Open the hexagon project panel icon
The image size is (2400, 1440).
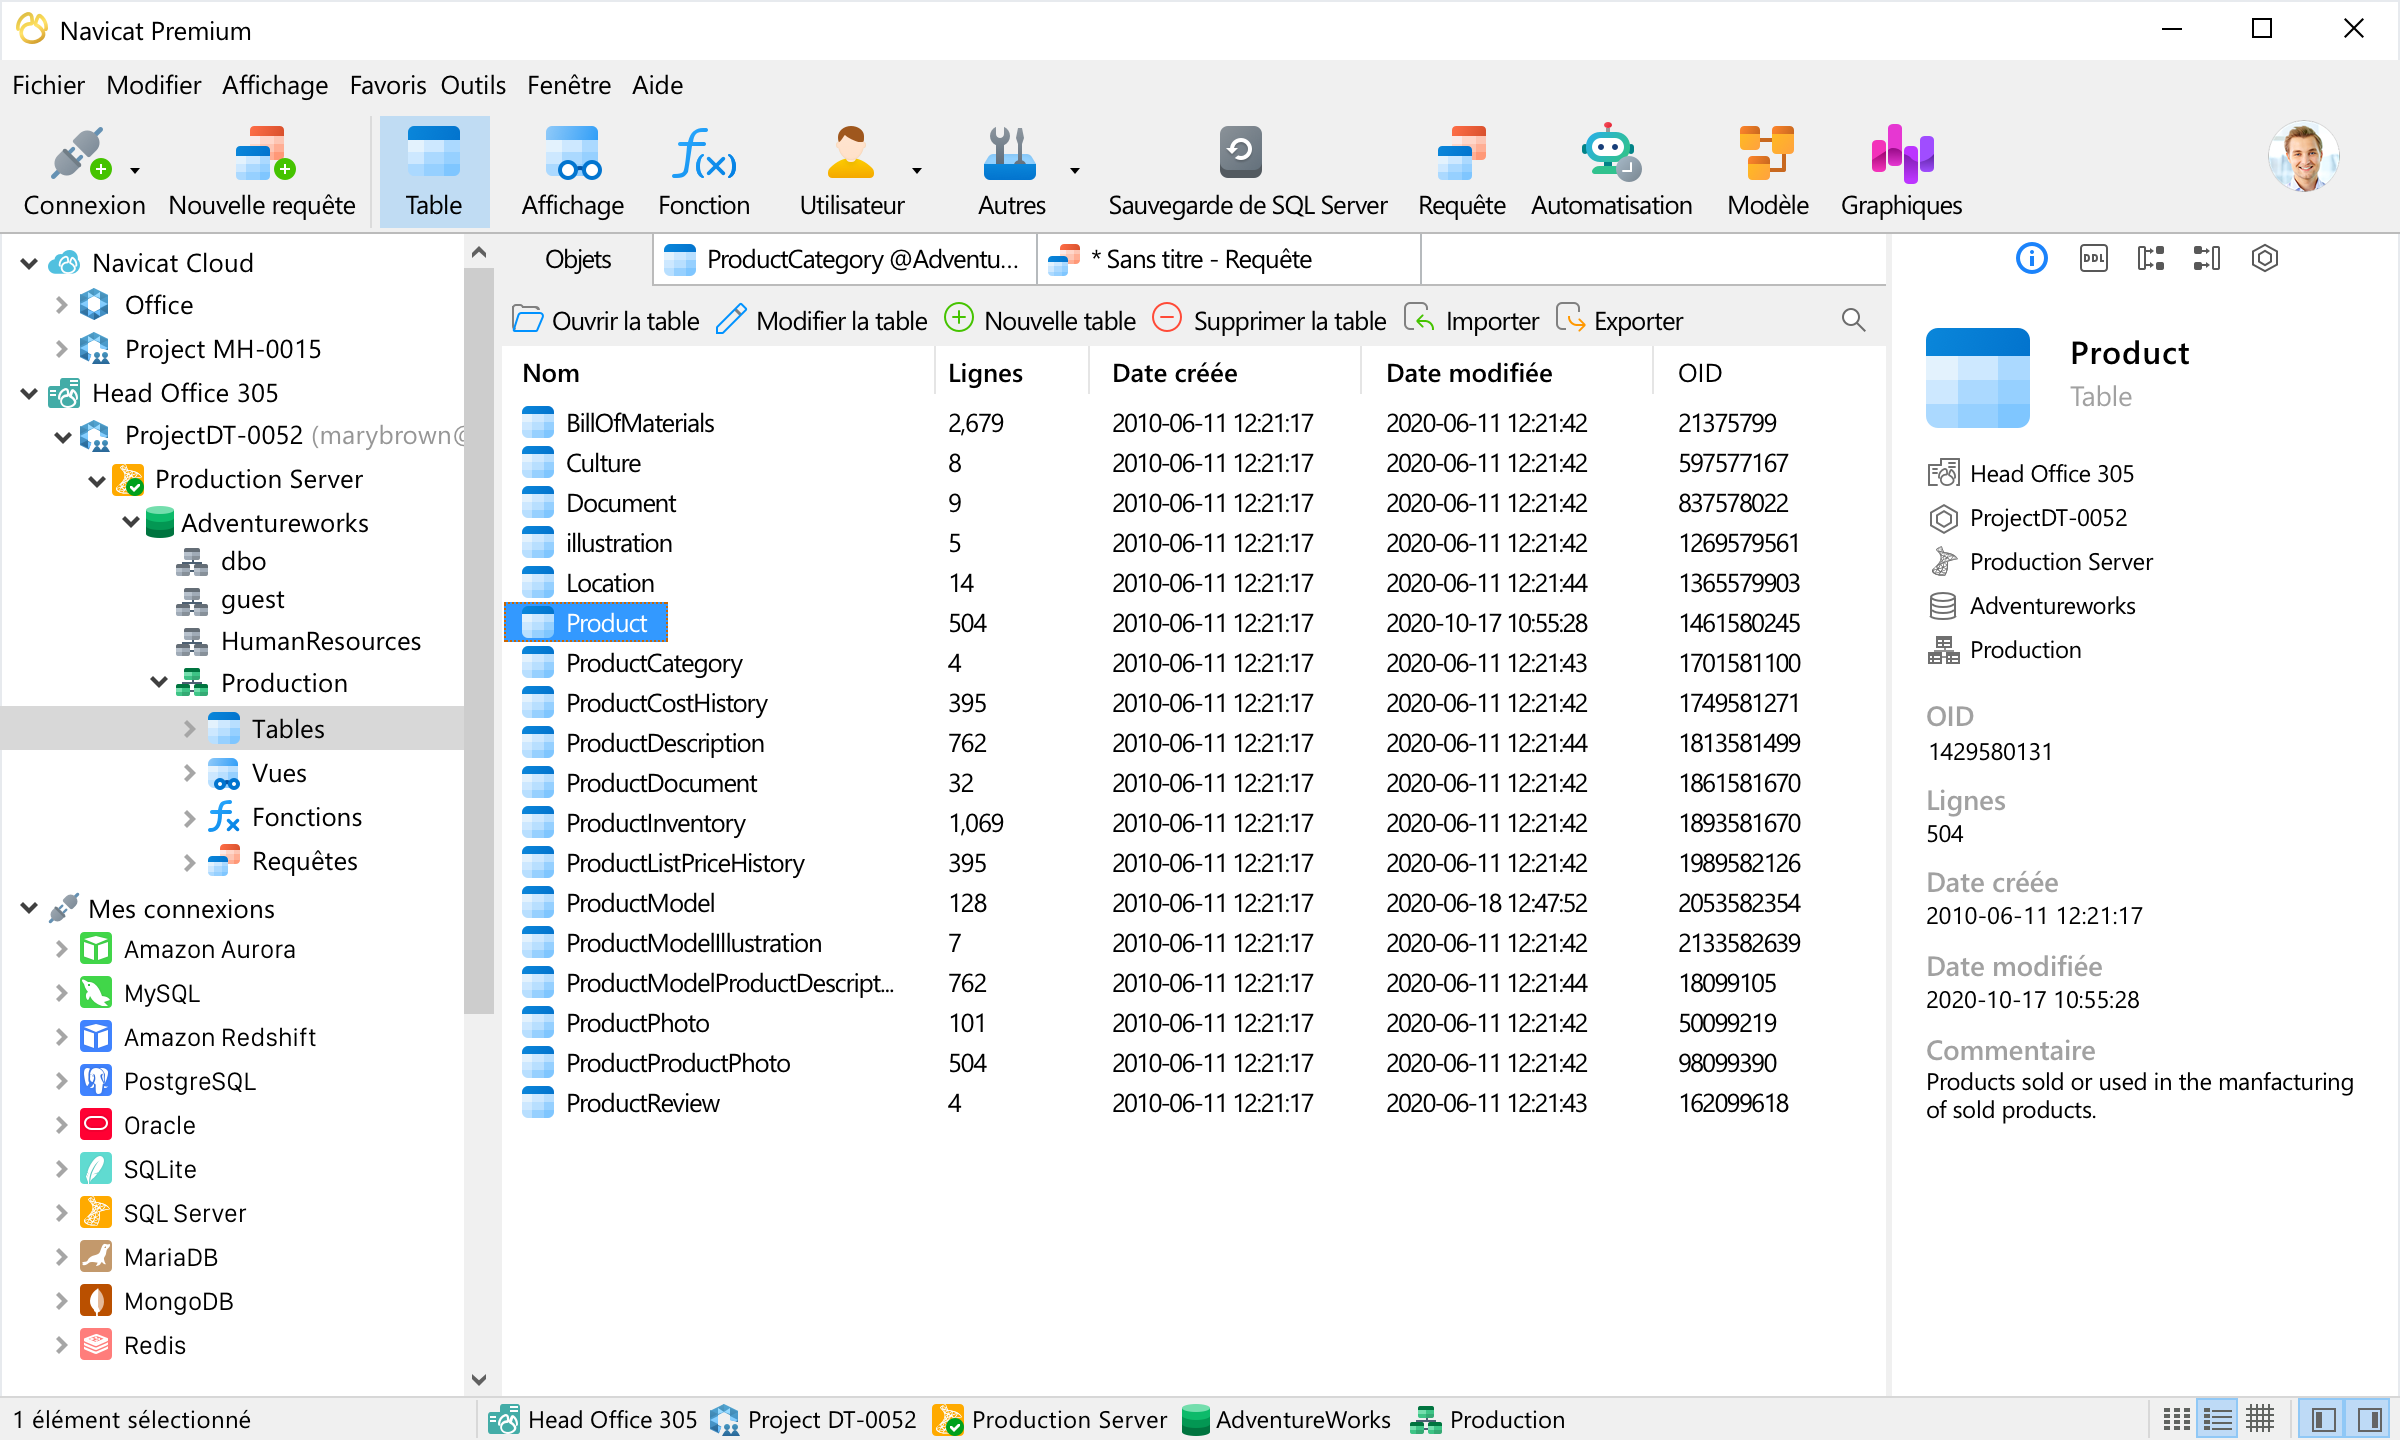(x=2265, y=259)
